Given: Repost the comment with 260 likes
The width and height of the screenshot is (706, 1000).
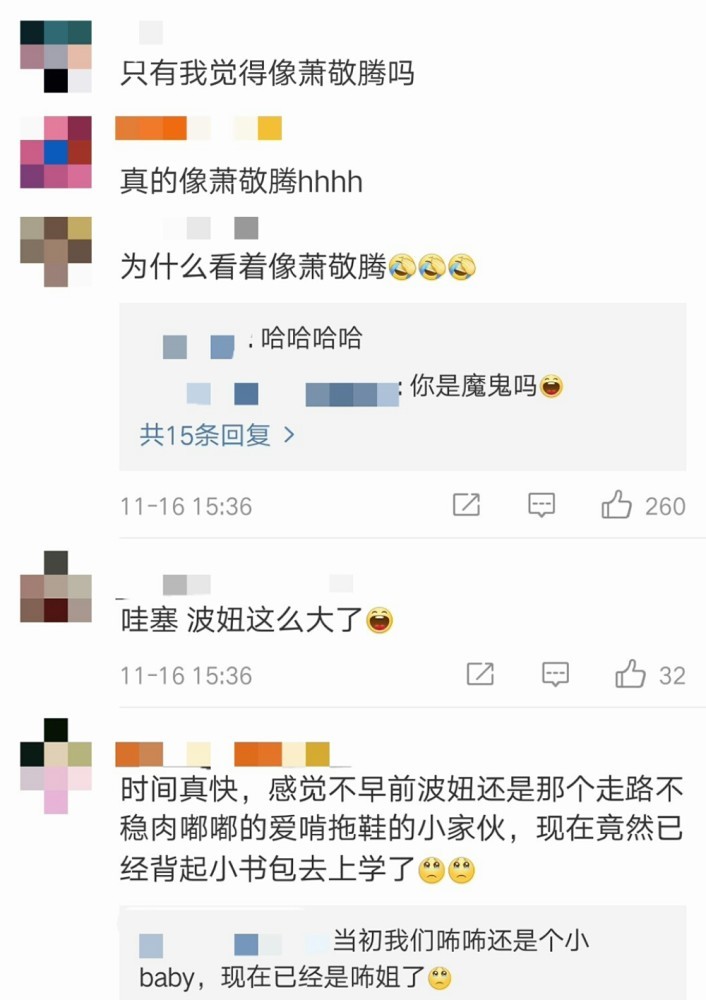Looking at the screenshot, I should click(466, 504).
